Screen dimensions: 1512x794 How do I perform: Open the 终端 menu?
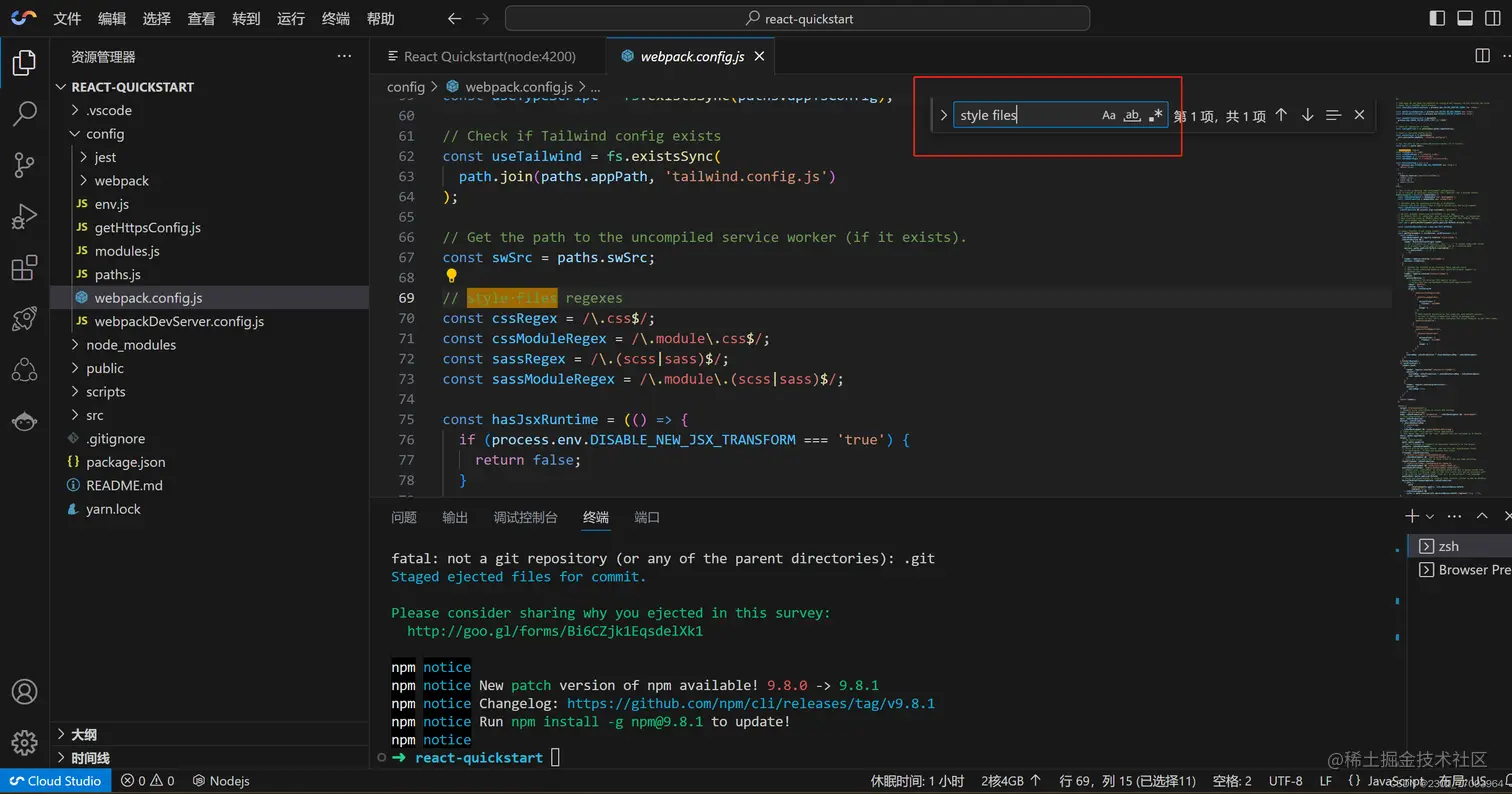click(x=335, y=19)
